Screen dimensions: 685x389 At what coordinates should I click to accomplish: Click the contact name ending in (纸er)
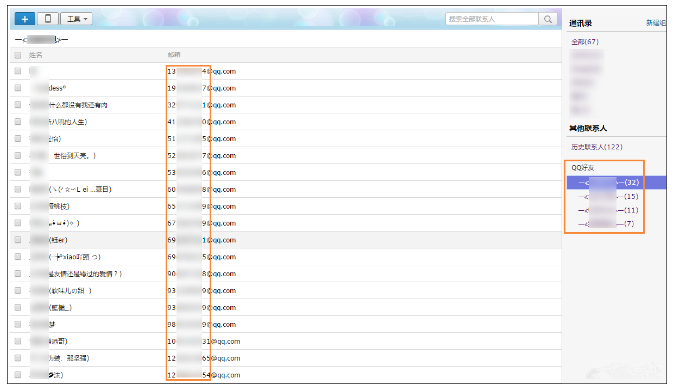(x=48, y=240)
